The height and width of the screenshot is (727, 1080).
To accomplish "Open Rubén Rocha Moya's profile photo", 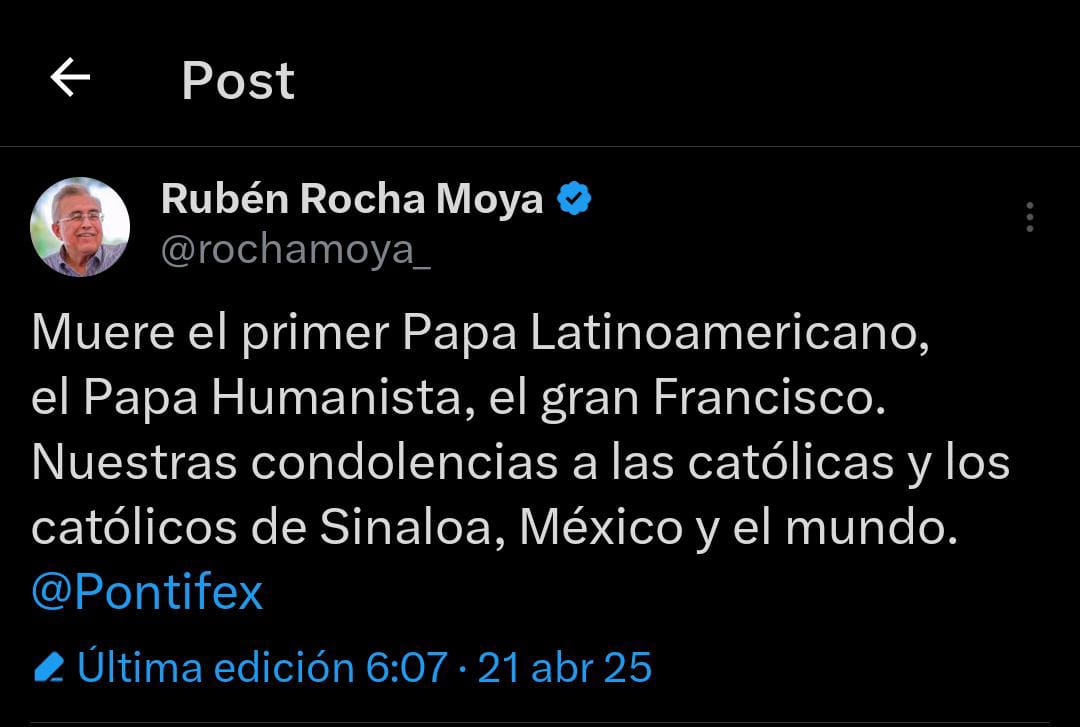I will tap(80, 227).
